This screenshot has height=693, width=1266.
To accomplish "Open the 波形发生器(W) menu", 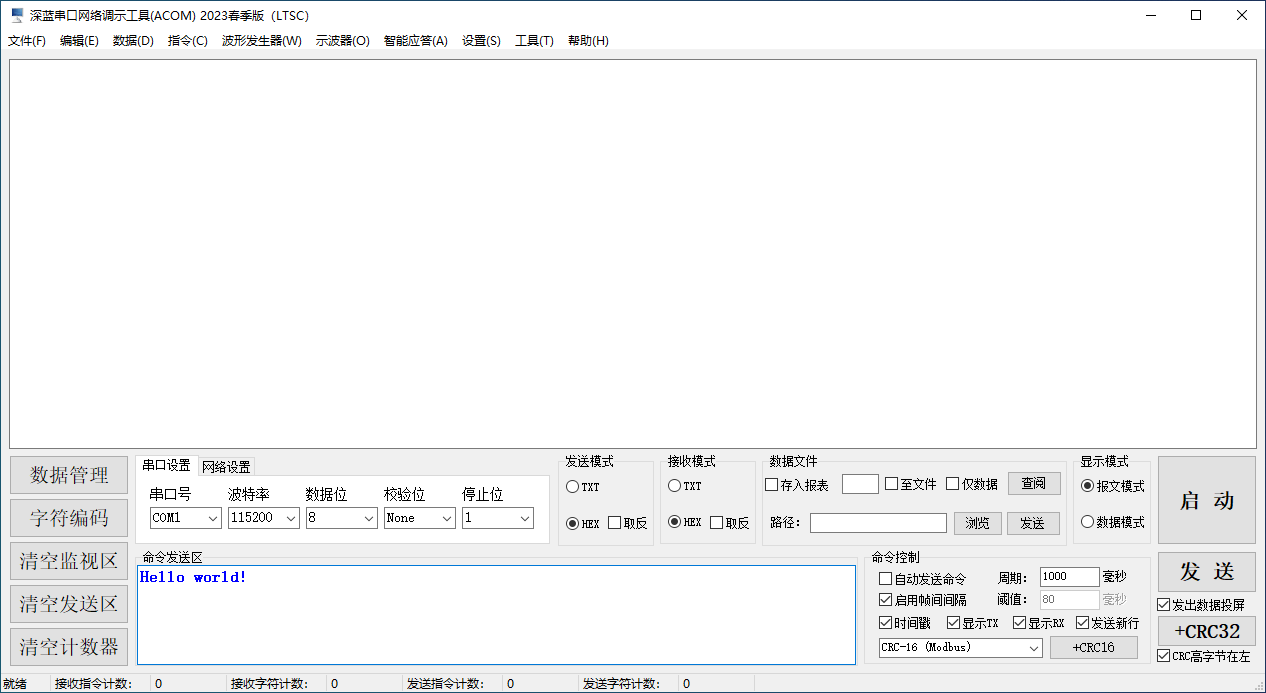I will (x=262, y=41).
